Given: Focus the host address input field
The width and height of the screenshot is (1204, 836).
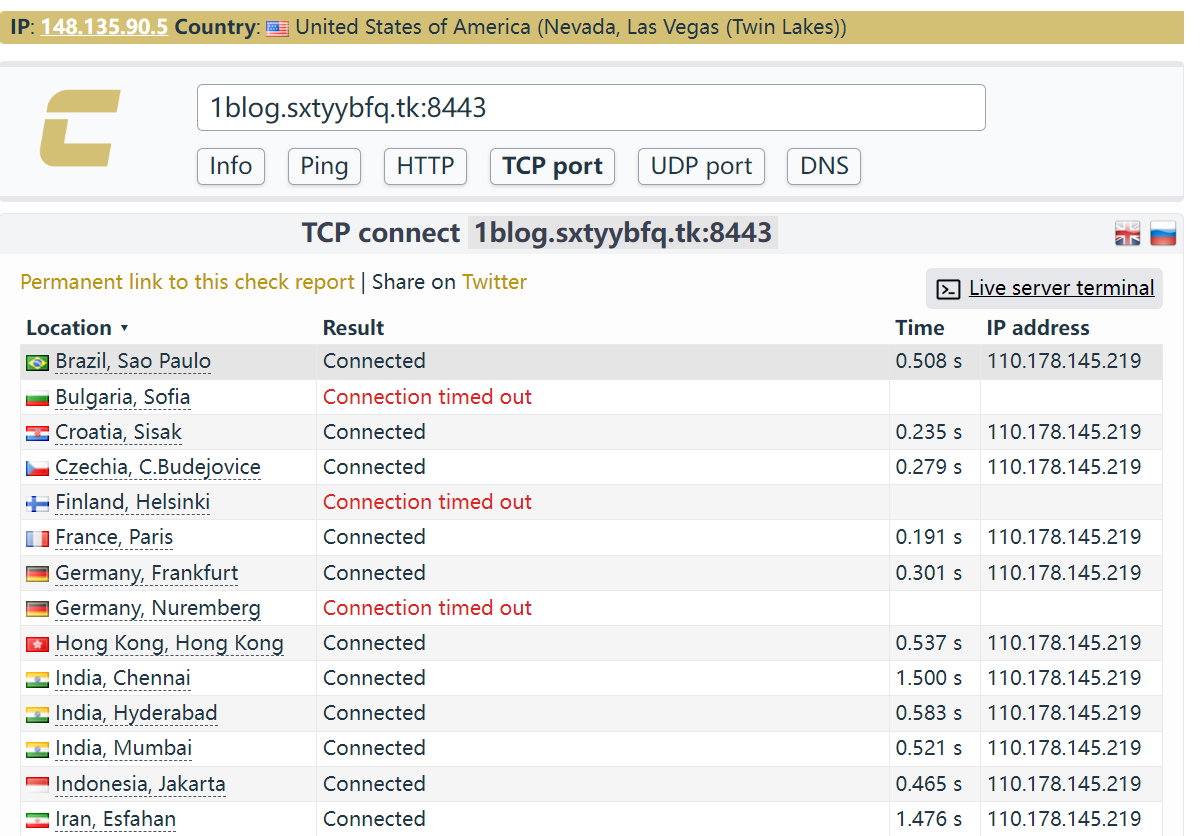Looking at the screenshot, I should [590, 108].
